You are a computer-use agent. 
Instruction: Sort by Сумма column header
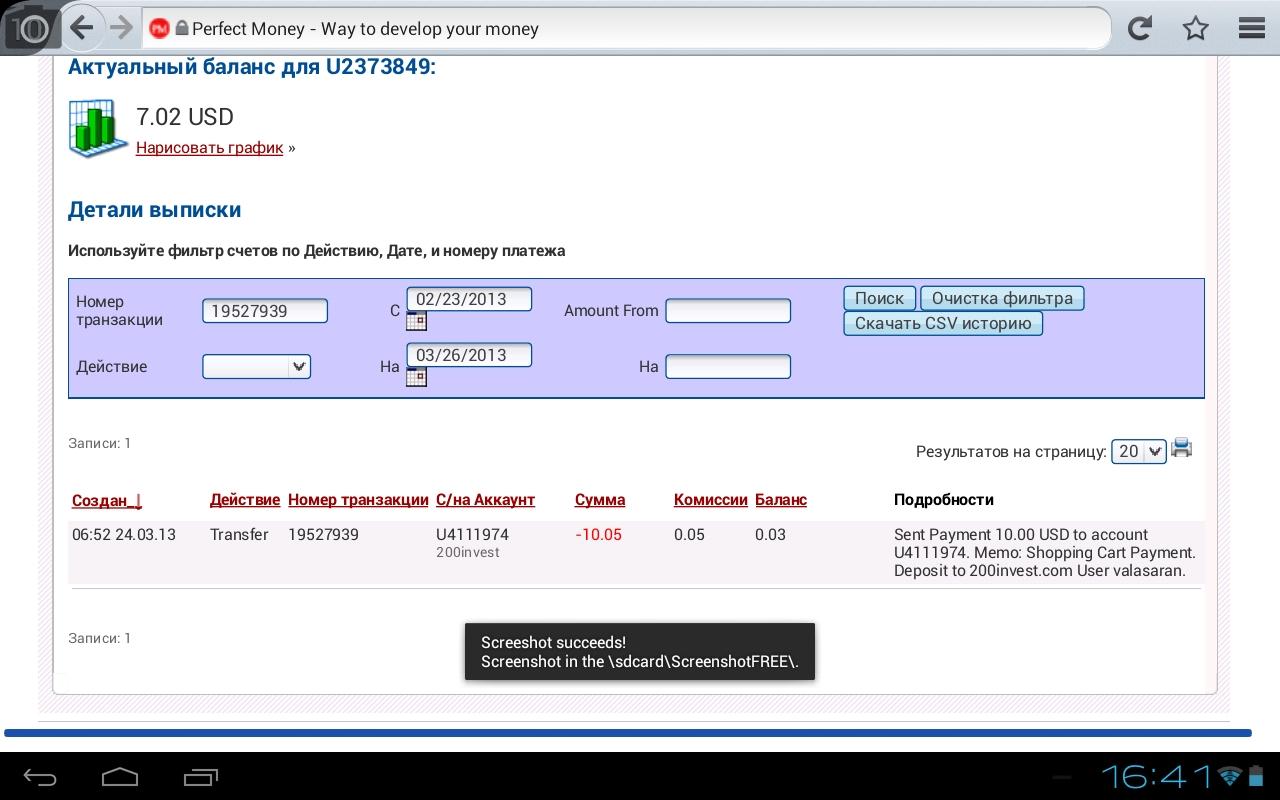click(x=600, y=500)
